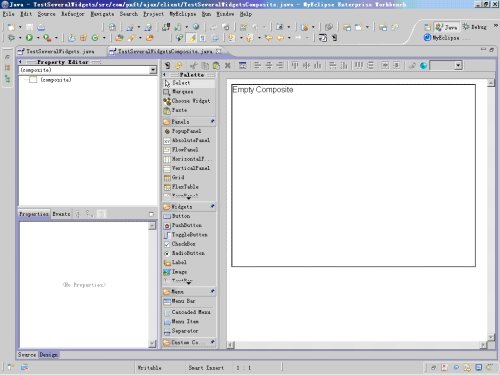Viewport: 500px width, 375px height.
Task: Collapse the Widgets palette category
Action: coord(189,207)
